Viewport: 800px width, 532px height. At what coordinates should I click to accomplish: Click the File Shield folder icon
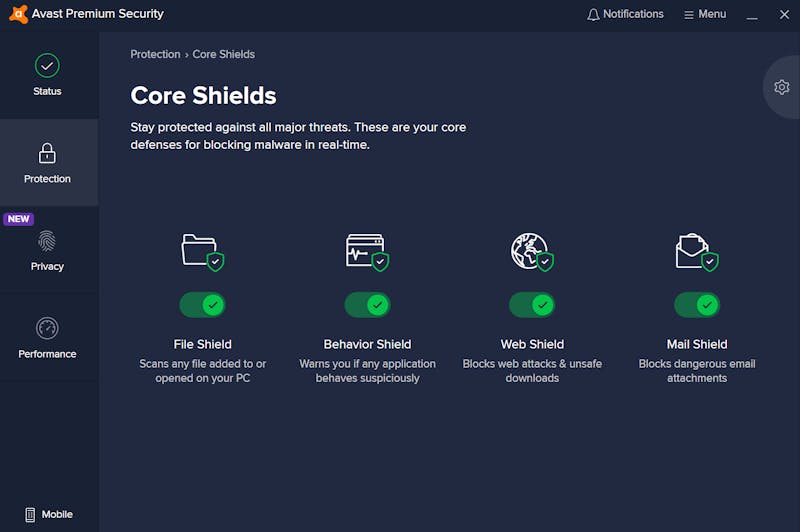(203, 252)
